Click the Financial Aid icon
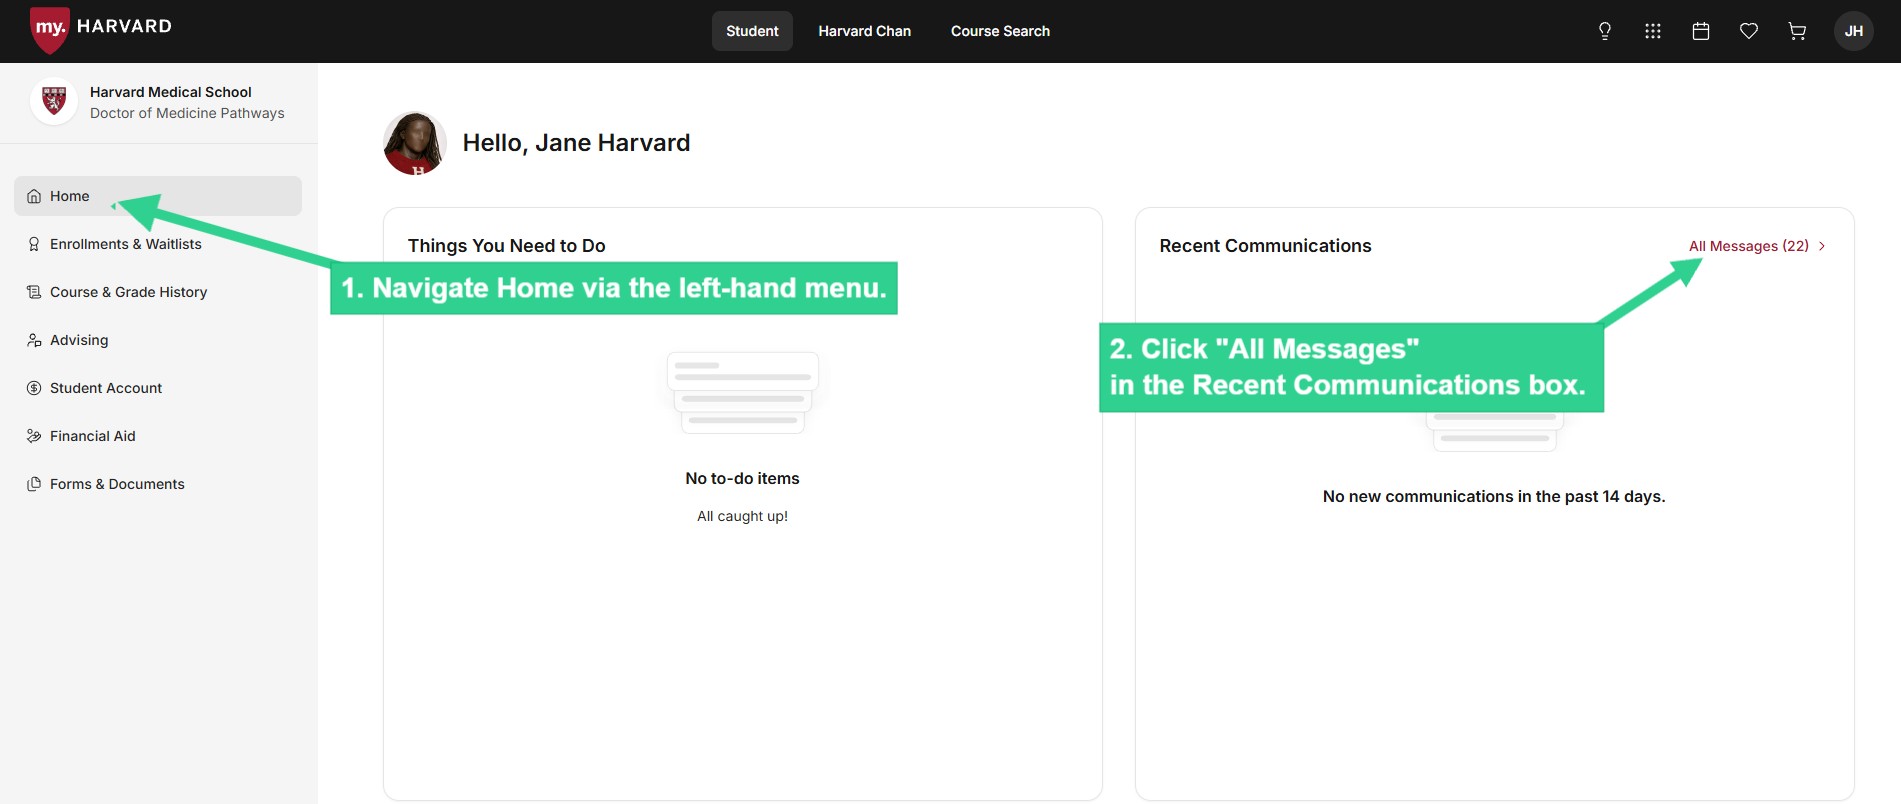This screenshot has width=1901, height=804. click(34, 436)
